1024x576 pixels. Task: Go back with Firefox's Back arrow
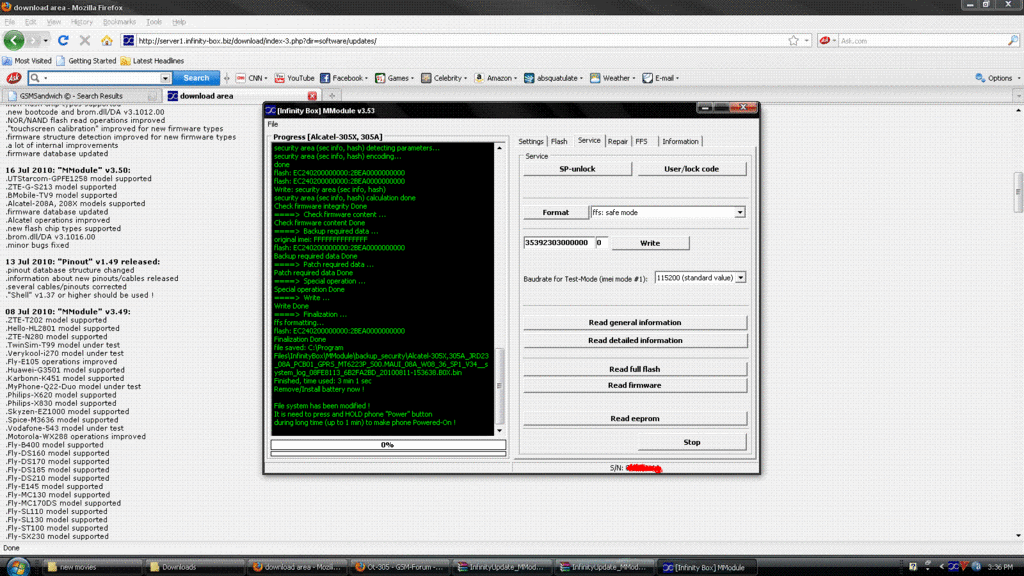[x=13, y=40]
